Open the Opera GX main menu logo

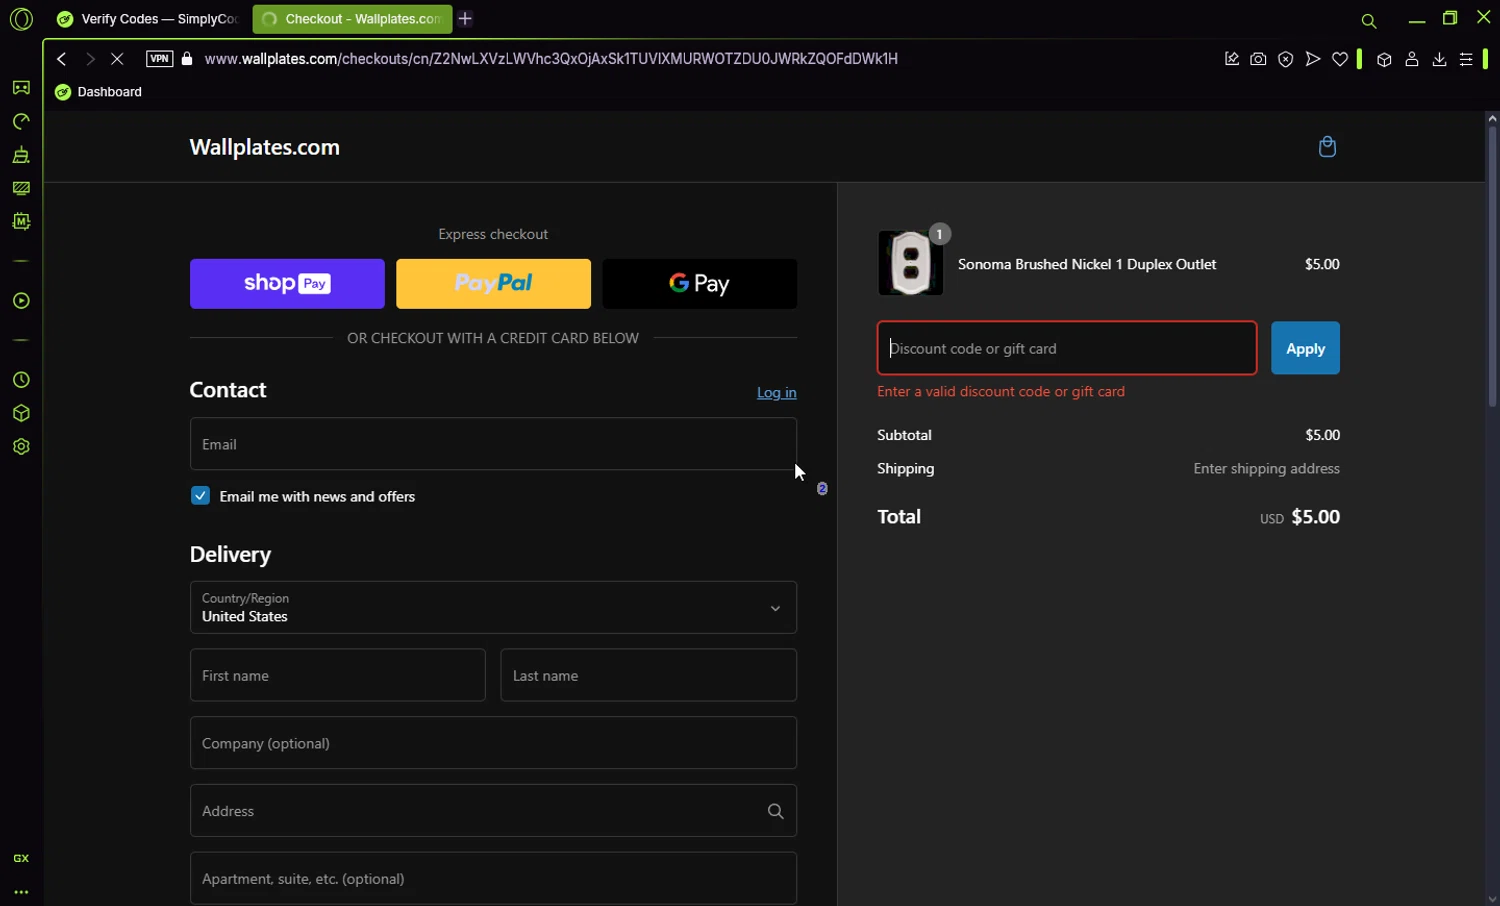(x=21, y=19)
